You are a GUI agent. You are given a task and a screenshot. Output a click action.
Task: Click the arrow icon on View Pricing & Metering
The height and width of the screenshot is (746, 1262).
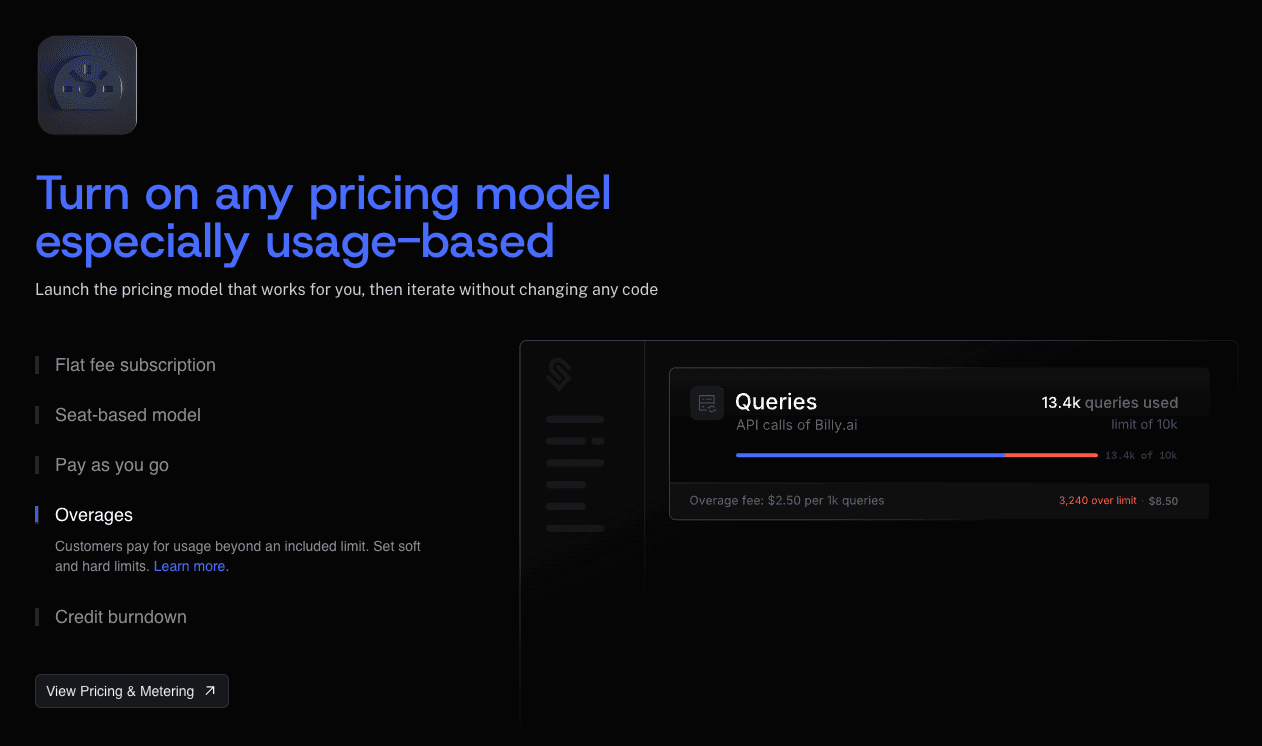coord(210,691)
